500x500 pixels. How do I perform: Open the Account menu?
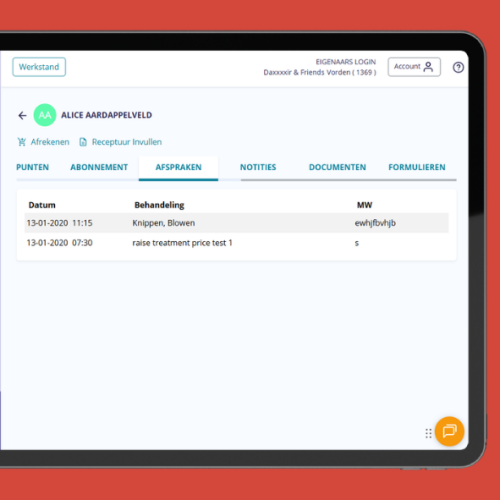click(x=414, y=67)
